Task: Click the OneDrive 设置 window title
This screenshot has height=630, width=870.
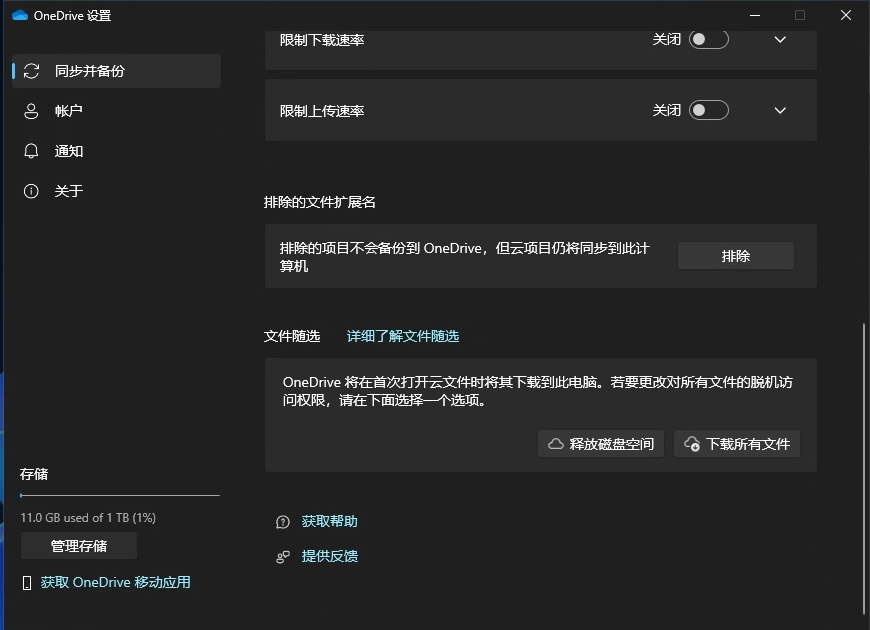Action: [x=72, y=16]
